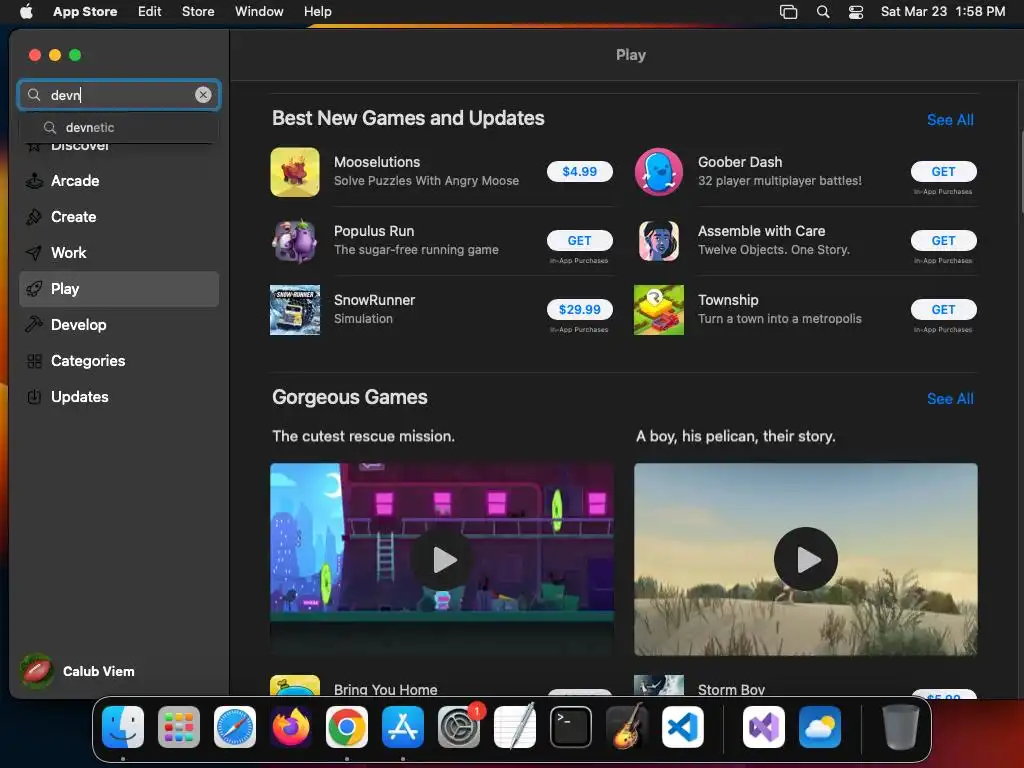1024x768 pixels.
Task: Get the Township game
Action: pyautogui.click(x=943, y=310)
